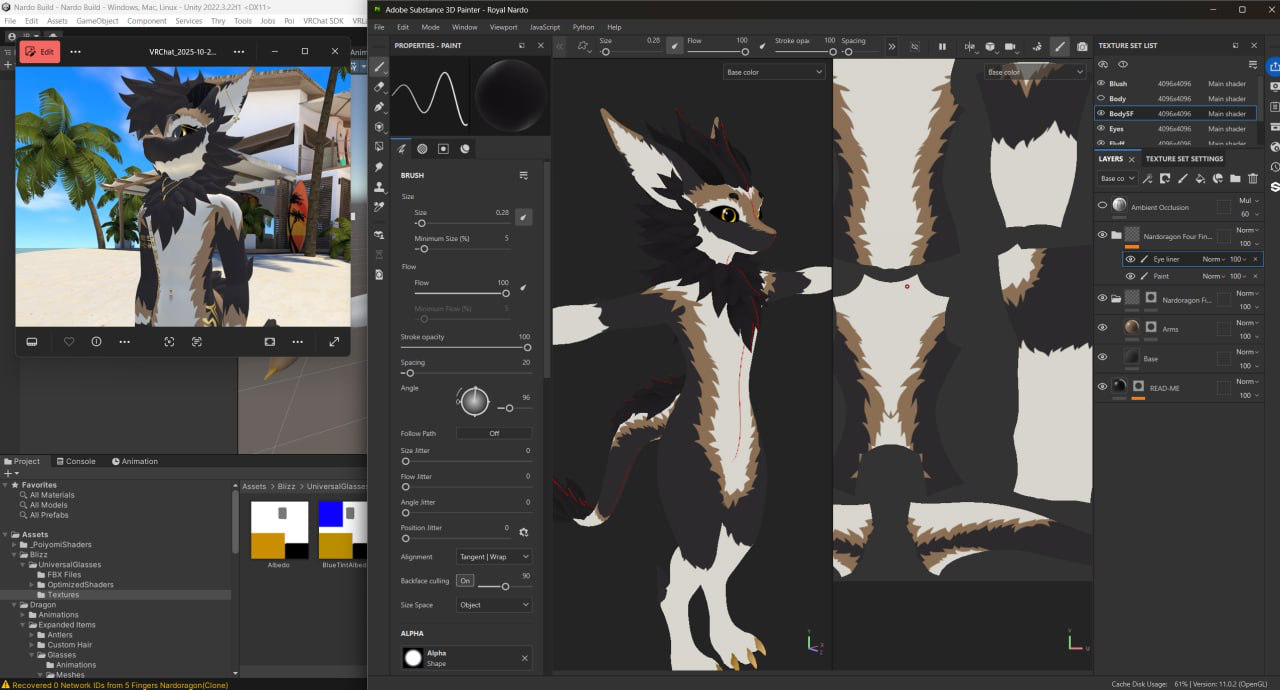Hide the Eye liner layer
Viewport: 1280px width, 690px height.
[x=1130, y=259]
